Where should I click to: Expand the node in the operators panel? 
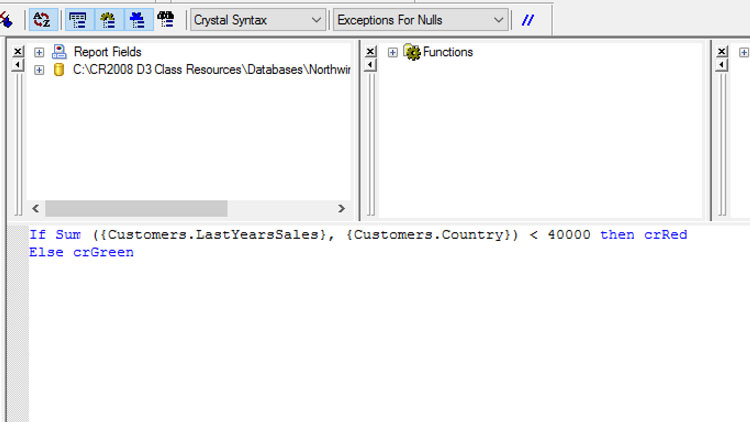pos(744,52)
